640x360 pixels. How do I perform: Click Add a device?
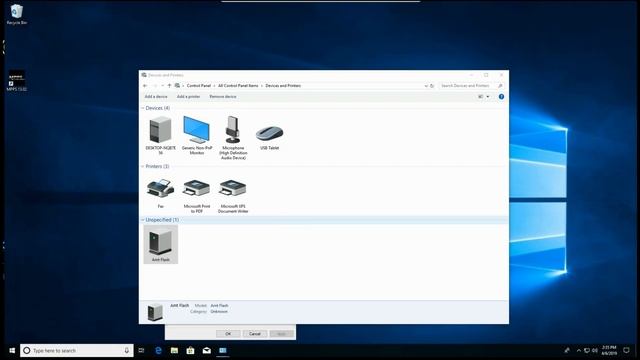pyautogui.click(x=156, y=97)
